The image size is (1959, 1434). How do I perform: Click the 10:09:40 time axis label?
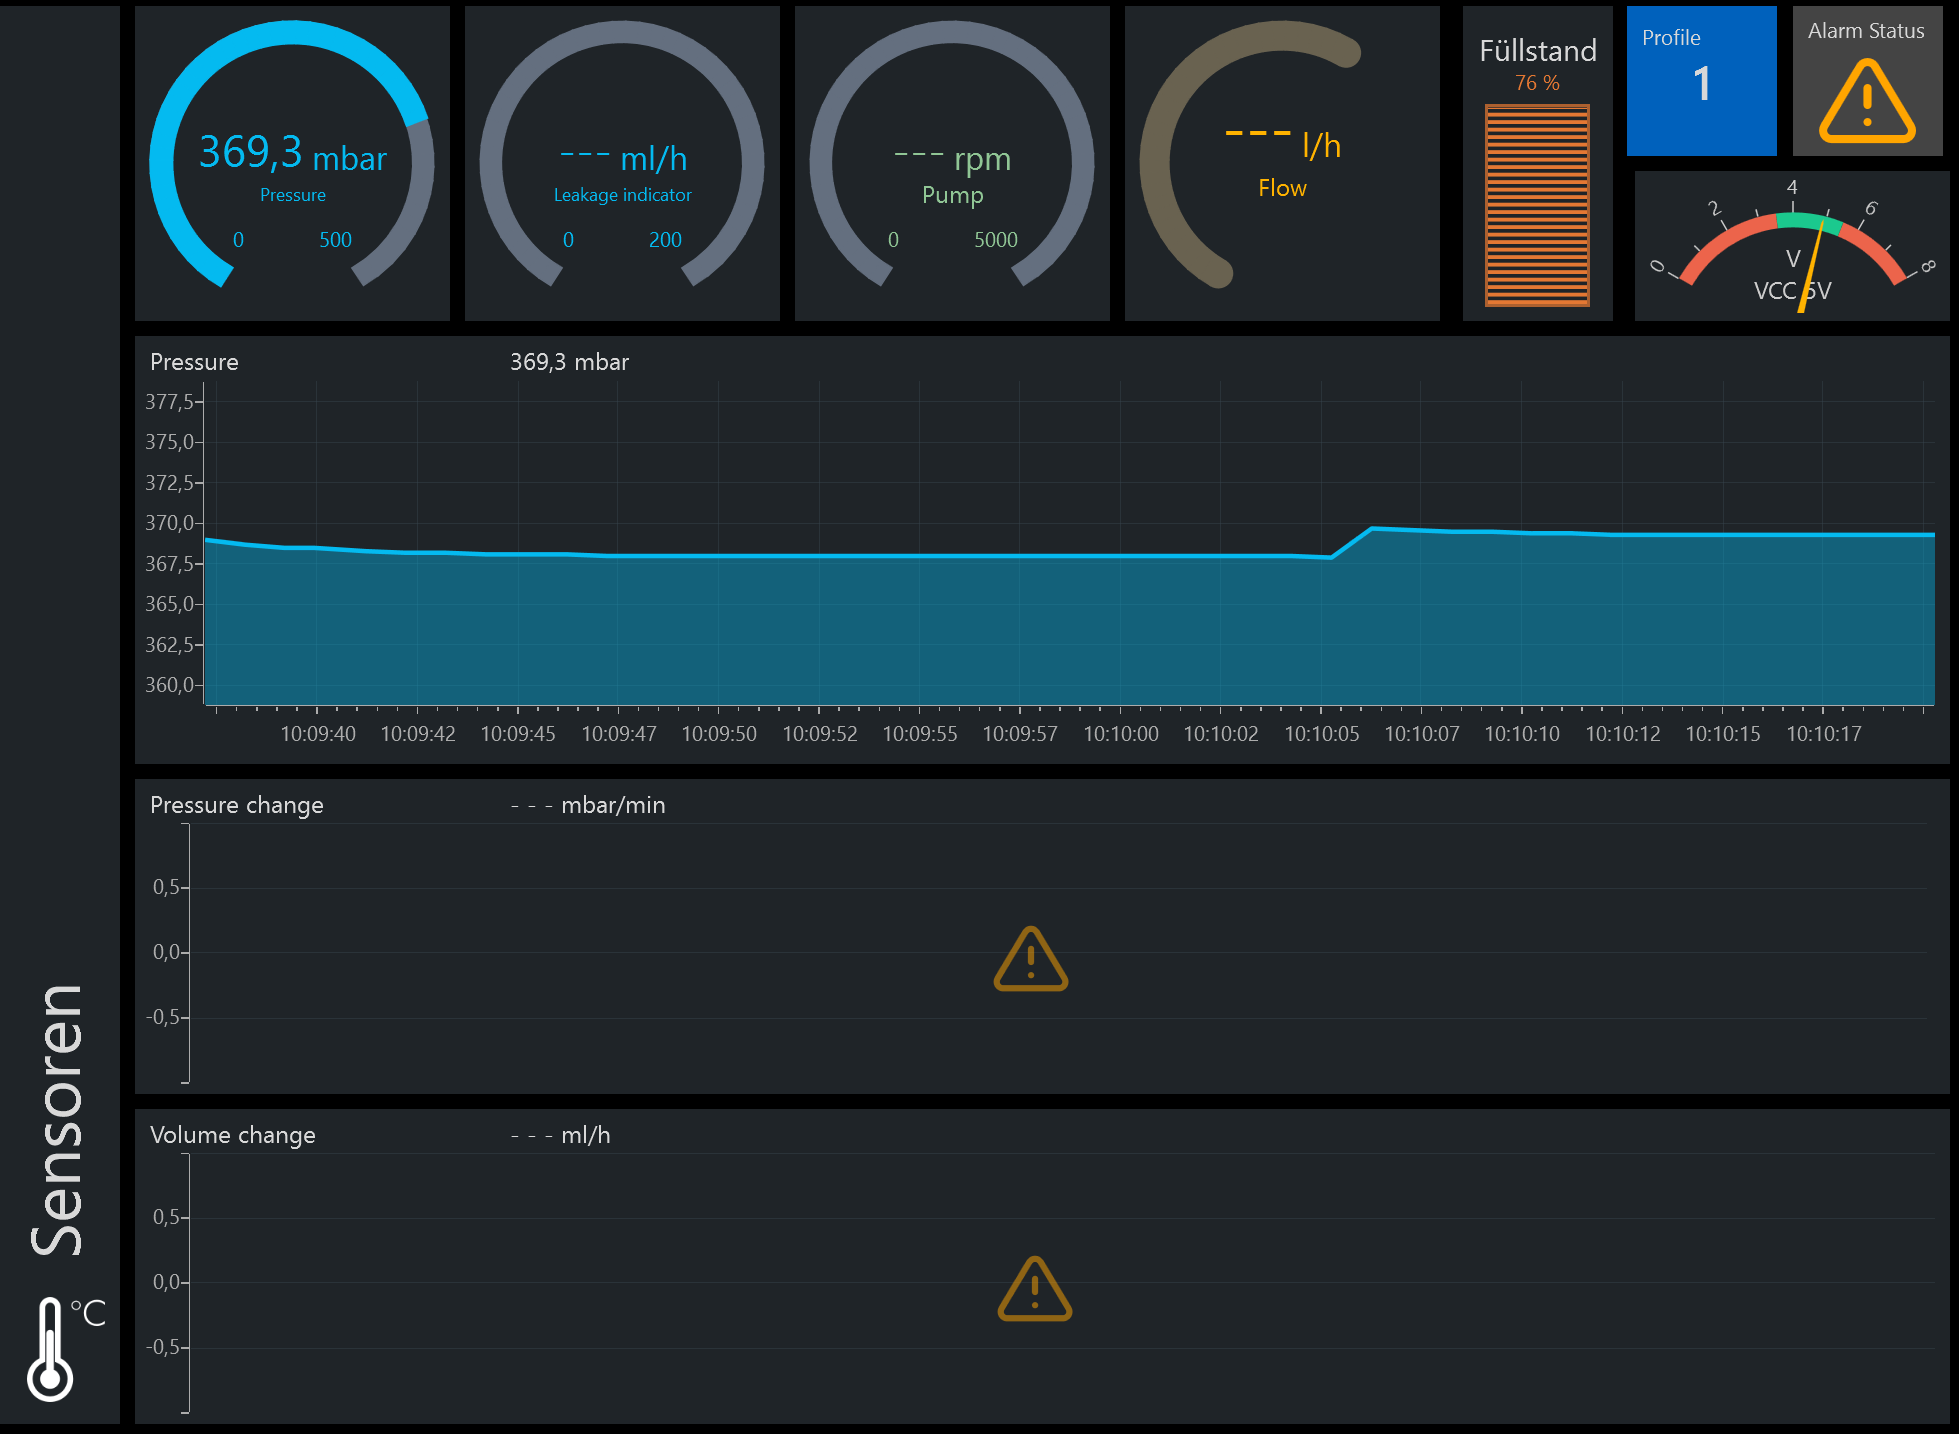(318, 734)
